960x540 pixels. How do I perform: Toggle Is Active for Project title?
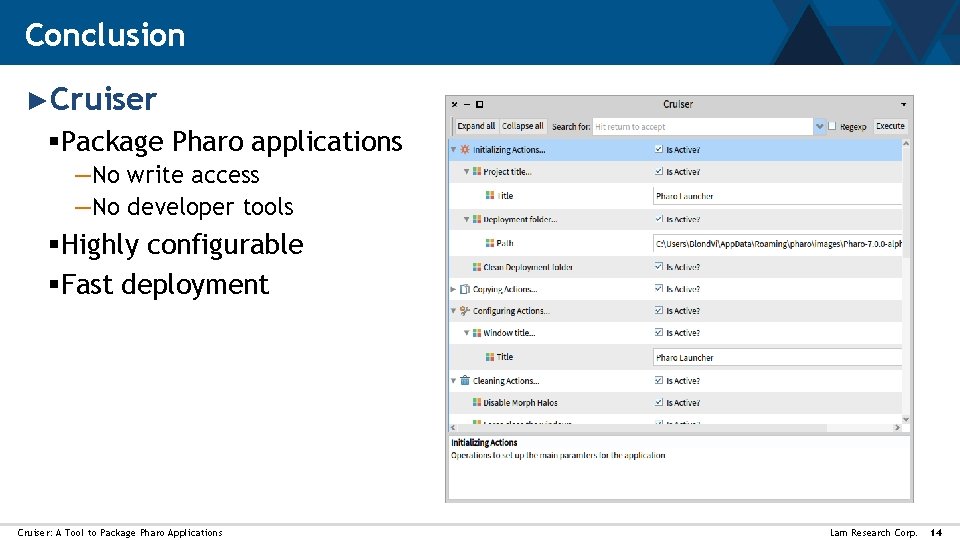pyautogui.click(x=659, y=171)
